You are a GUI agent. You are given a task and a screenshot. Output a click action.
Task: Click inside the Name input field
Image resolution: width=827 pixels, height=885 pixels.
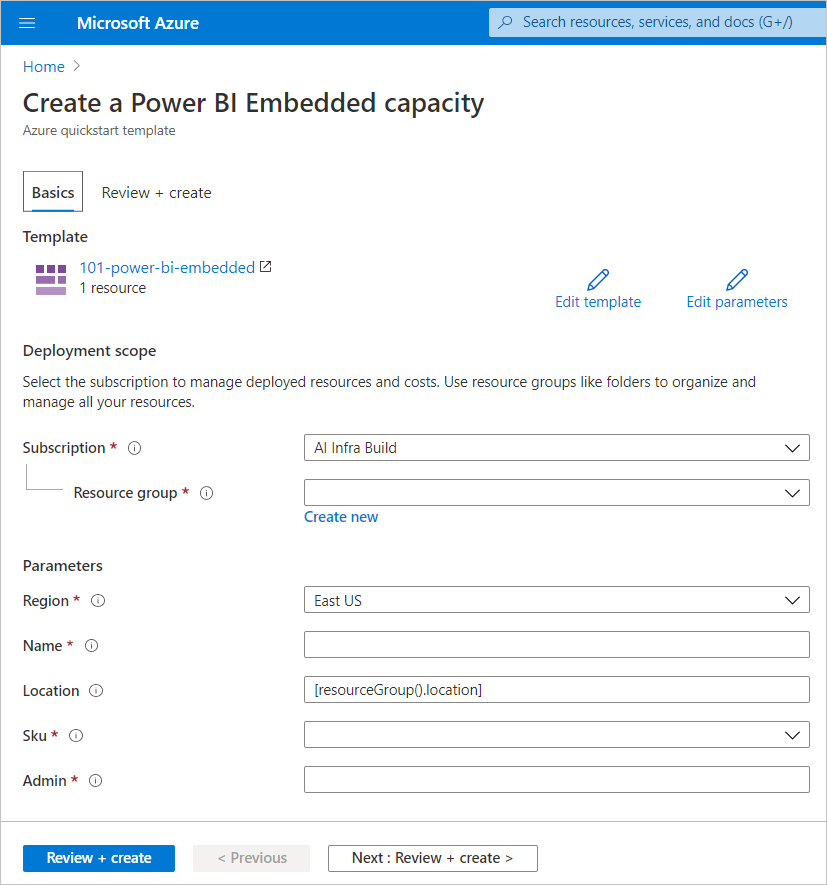point(556,645)
